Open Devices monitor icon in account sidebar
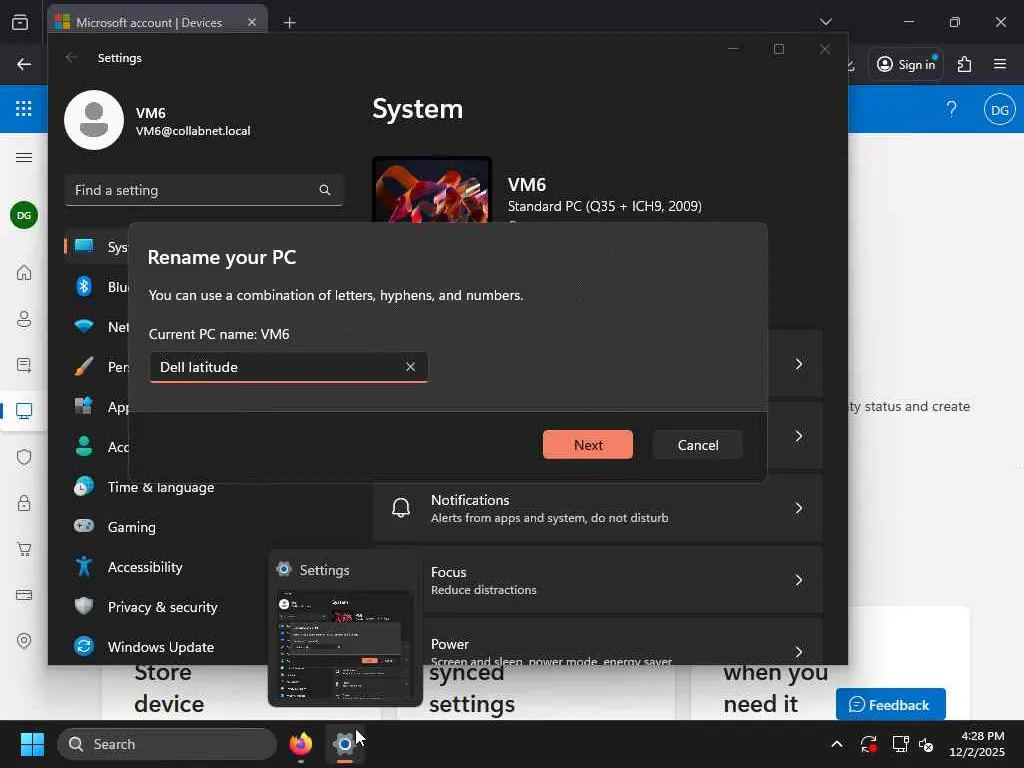 (24, 411)
